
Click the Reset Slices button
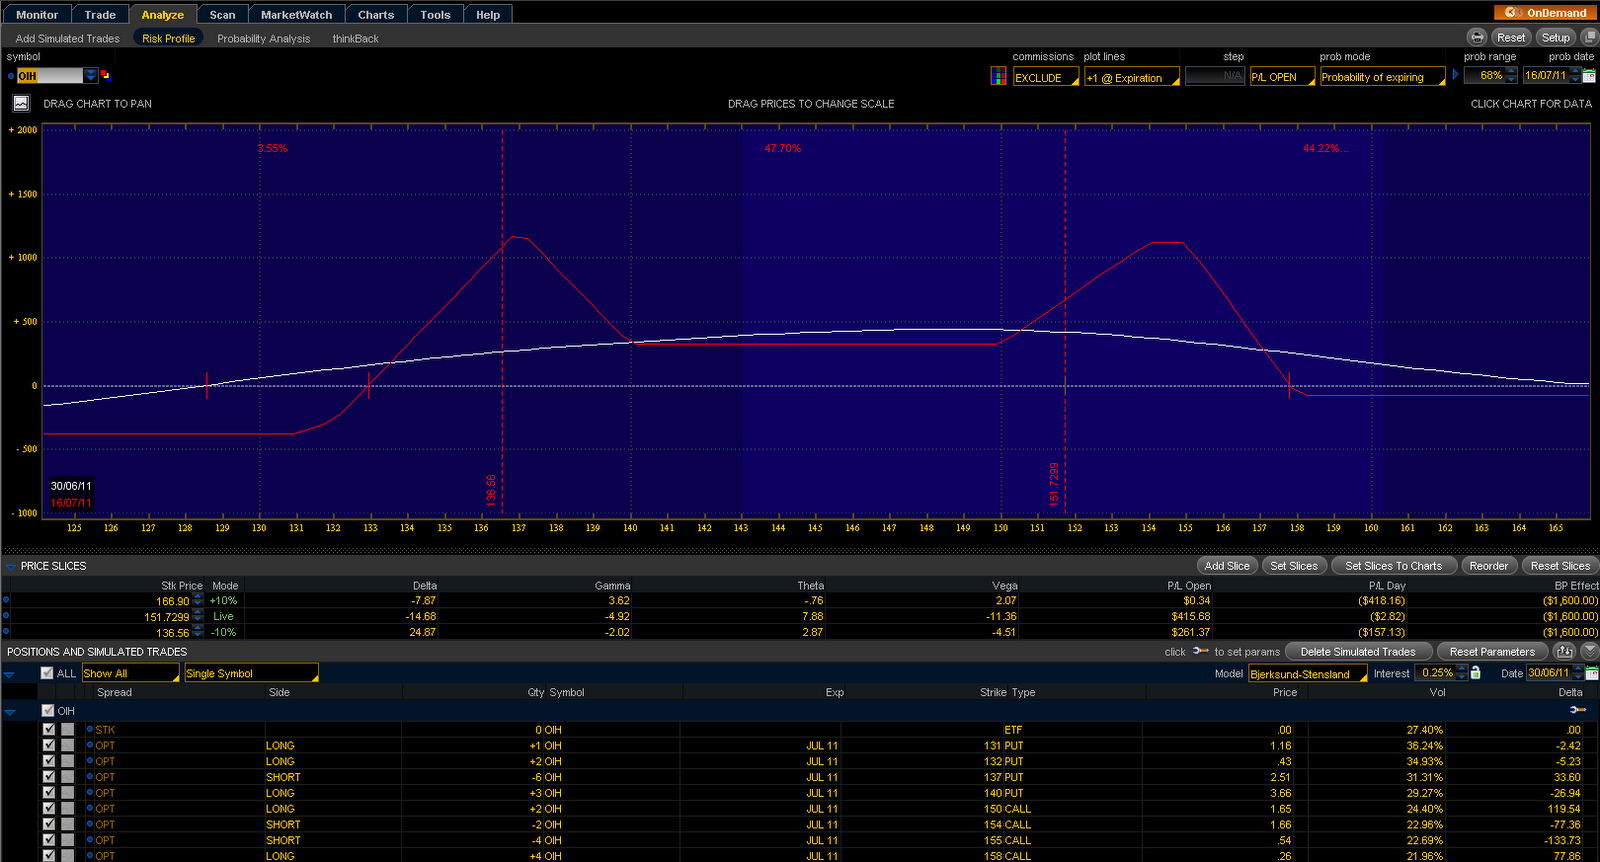[x=1560, y=565]
